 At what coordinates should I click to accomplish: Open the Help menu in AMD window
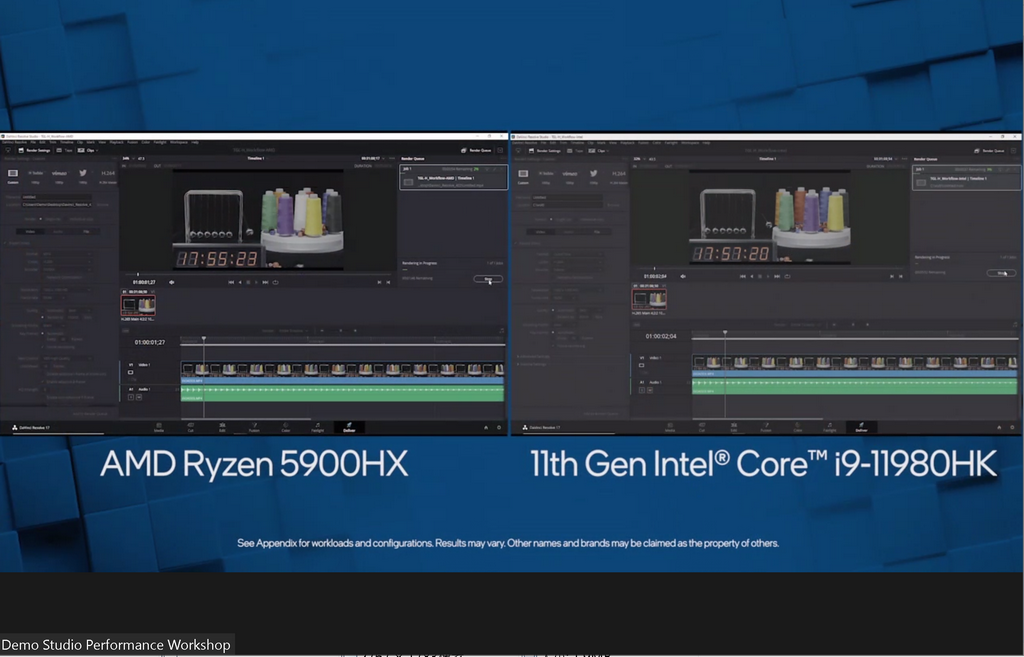tap(195, 142)
